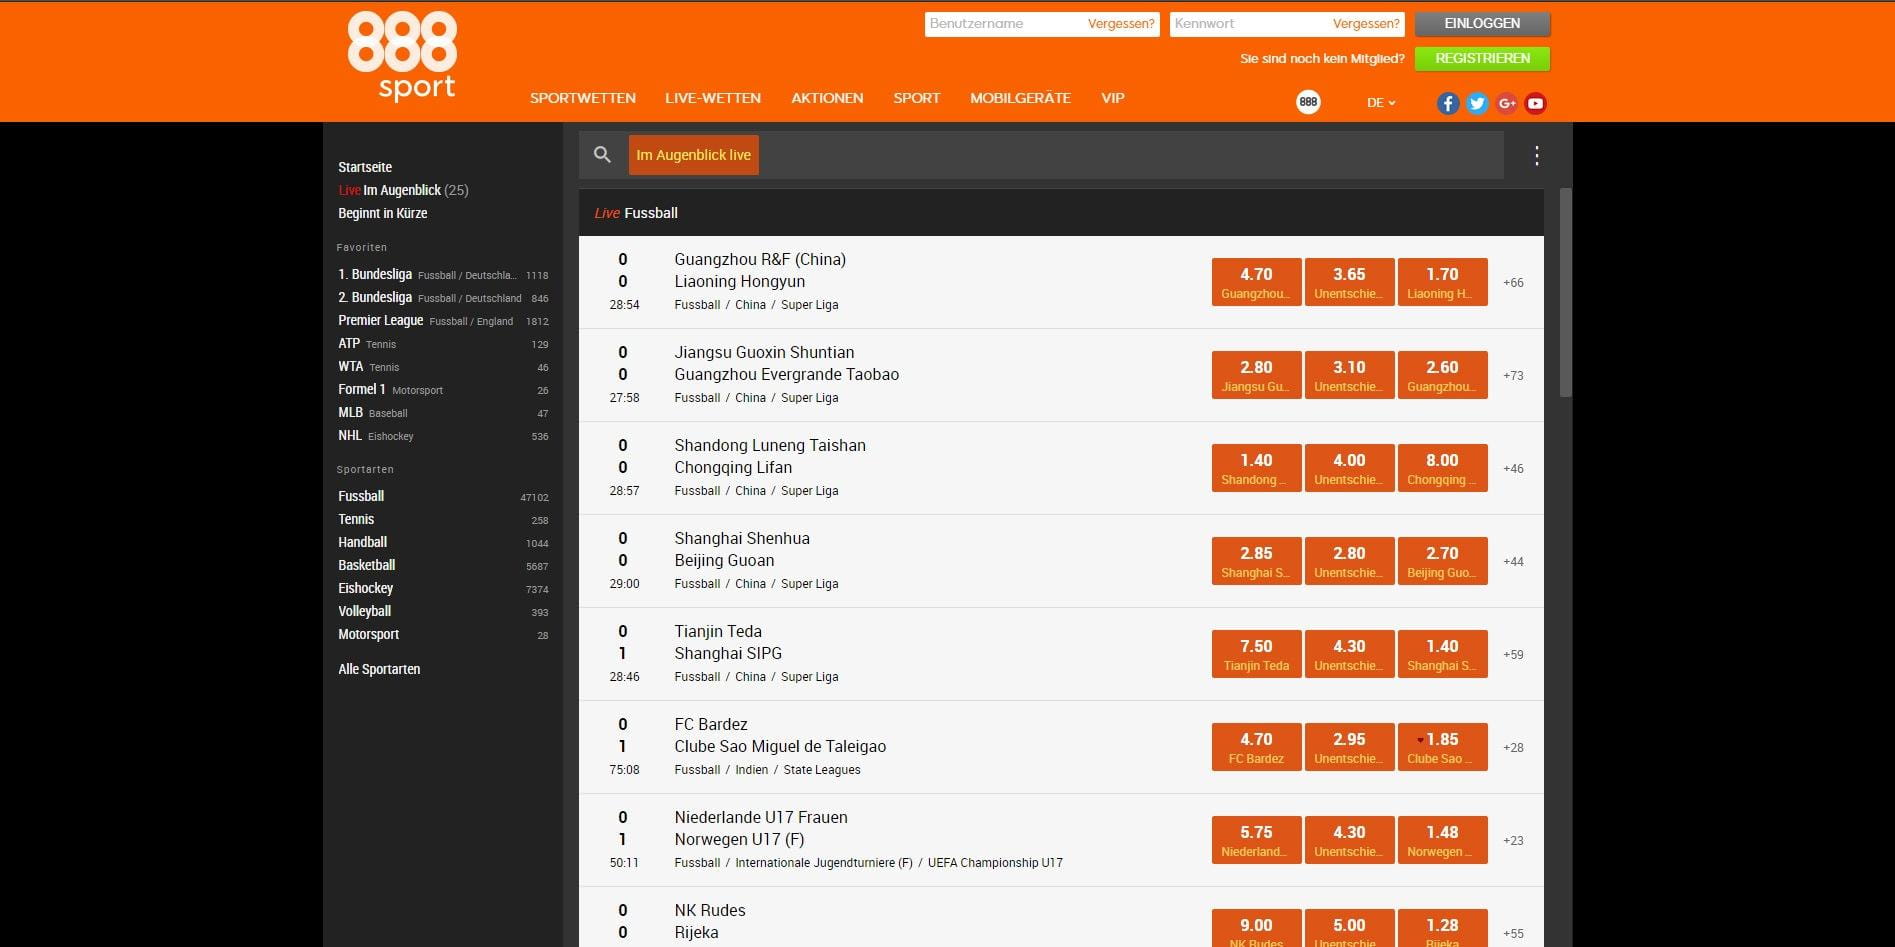The image size is (1895, 947).
Task: Open the YouTube channel icon
Action: (1536, 103)
